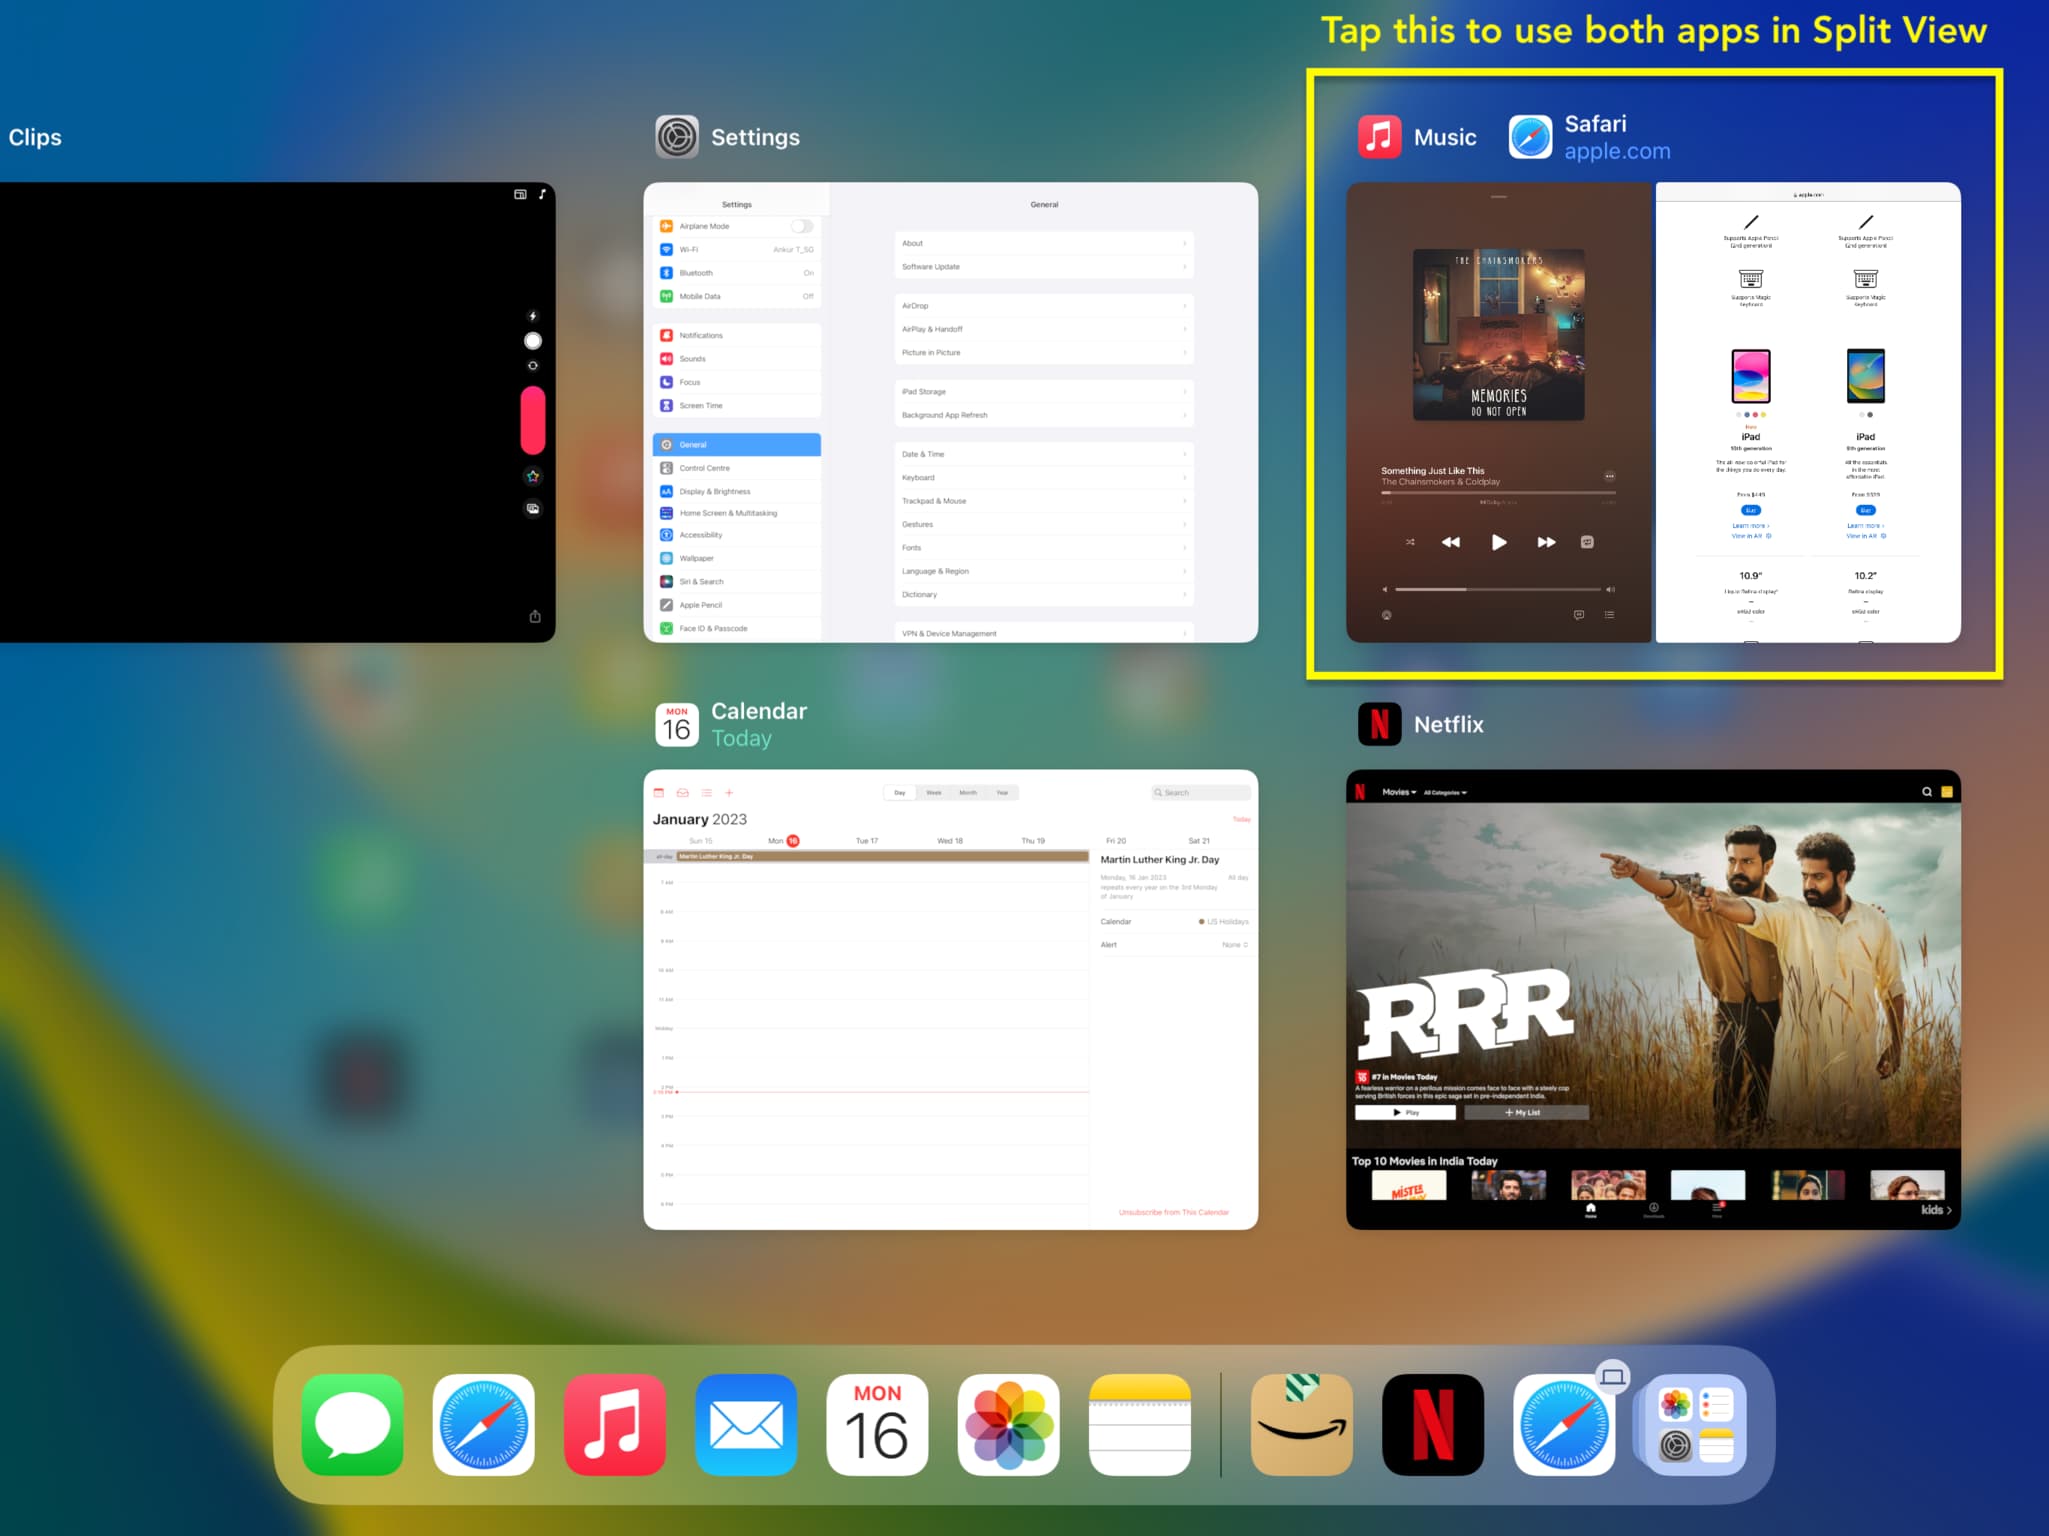Tap shuffle icon in Music player
Image resolution: width=2049 pixels, height=1536 pixels.
[1410, 542]
